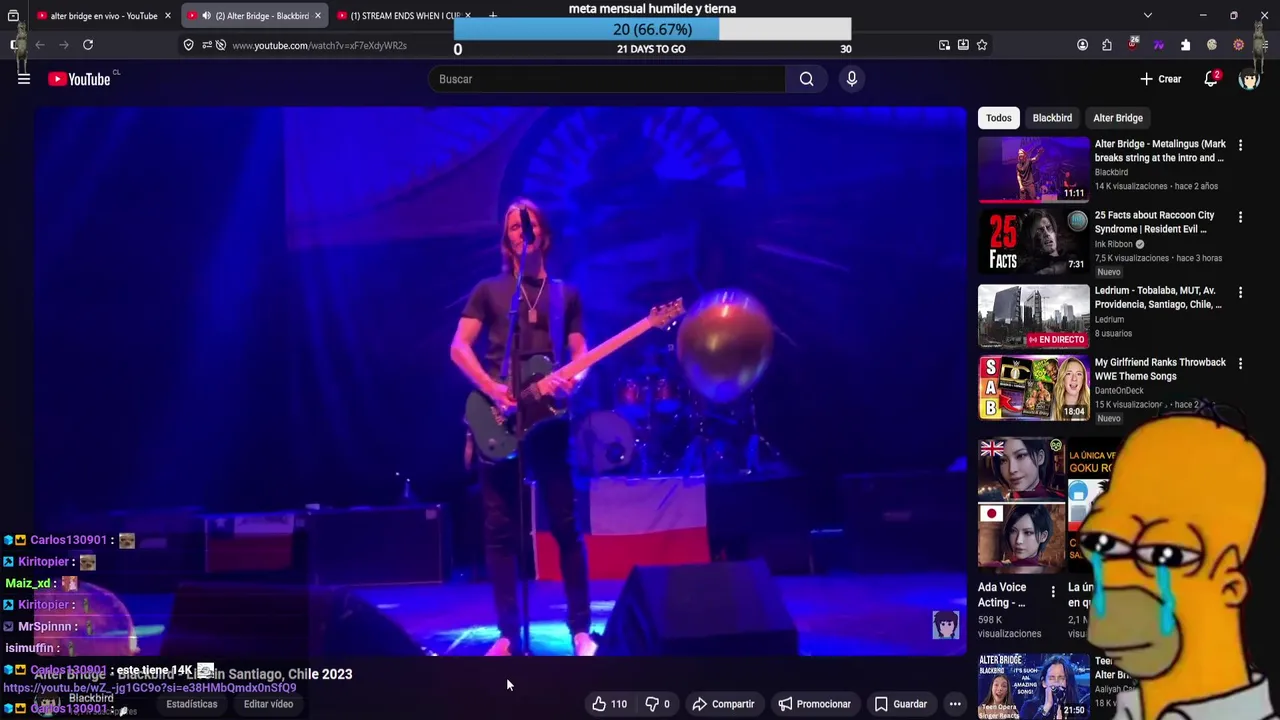Open the orange play-gear extension icon
The height and width of the screenshot is (720, 1280).
click(x=1238, y=45)
